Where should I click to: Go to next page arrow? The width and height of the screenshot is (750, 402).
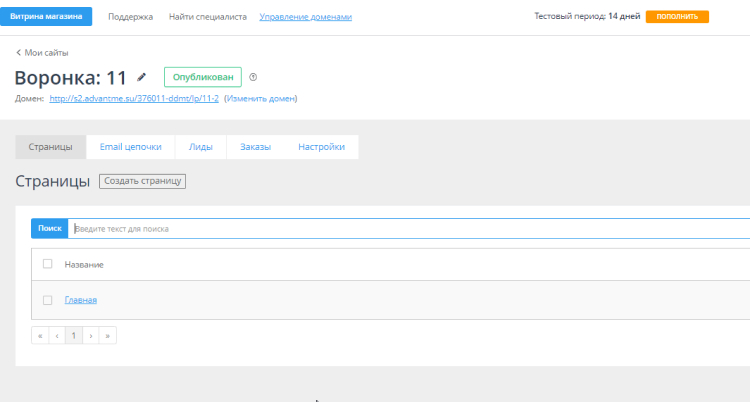[x=91, y=336]
